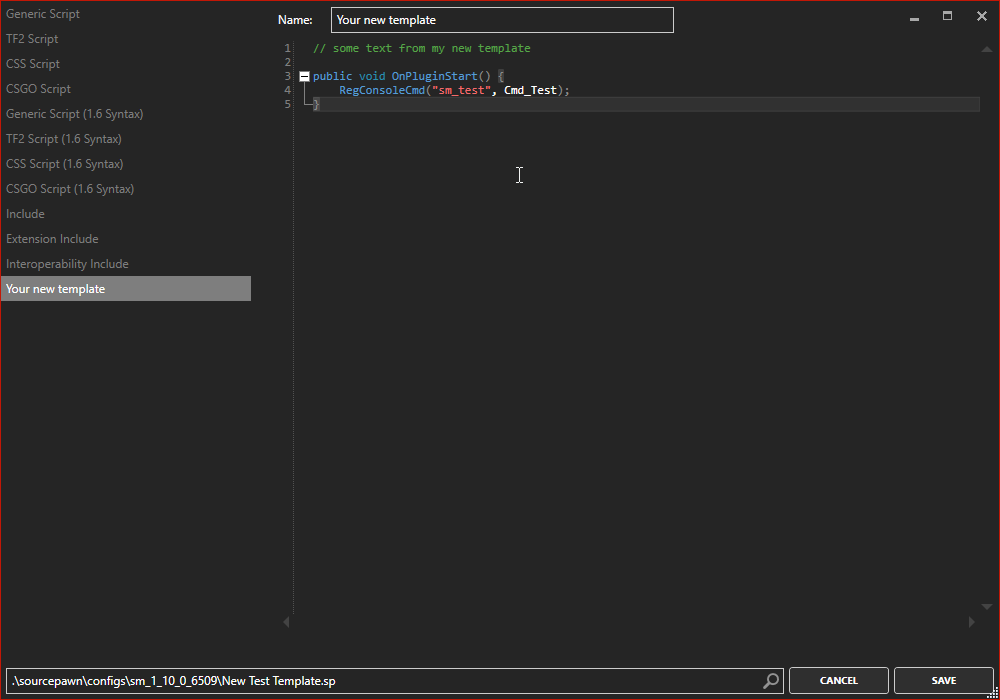Click the "sm_test" string literal
Viewport: 1000px width, 700px height.
click(461, 91)
